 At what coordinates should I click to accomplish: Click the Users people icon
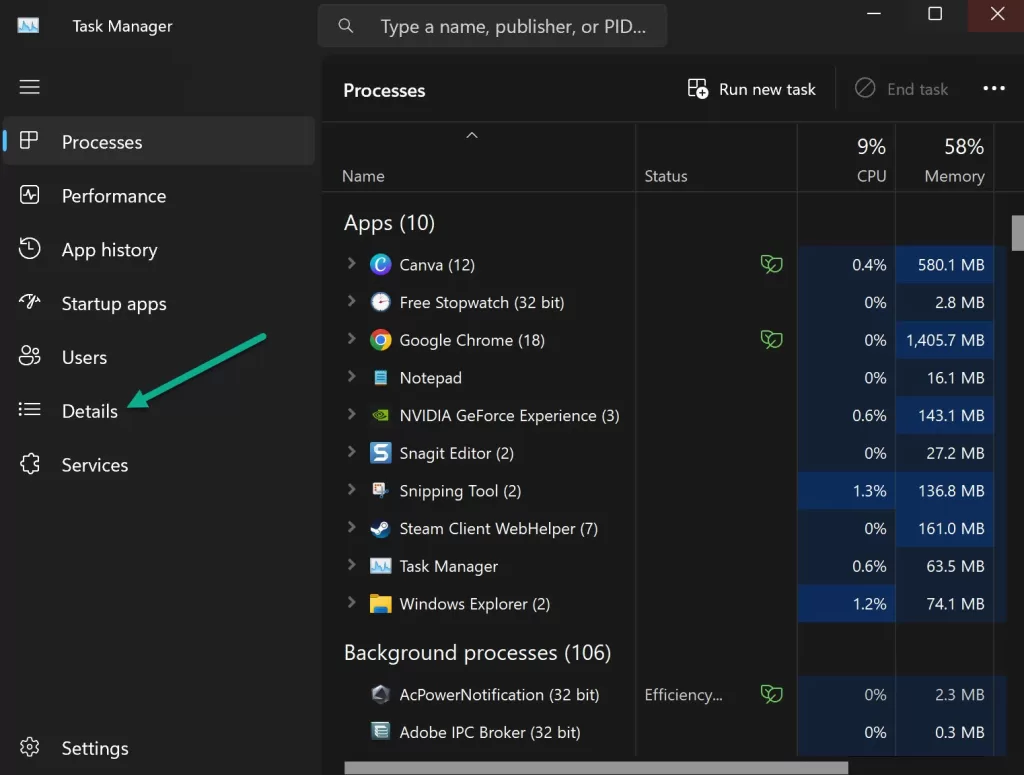pos(29,356)
